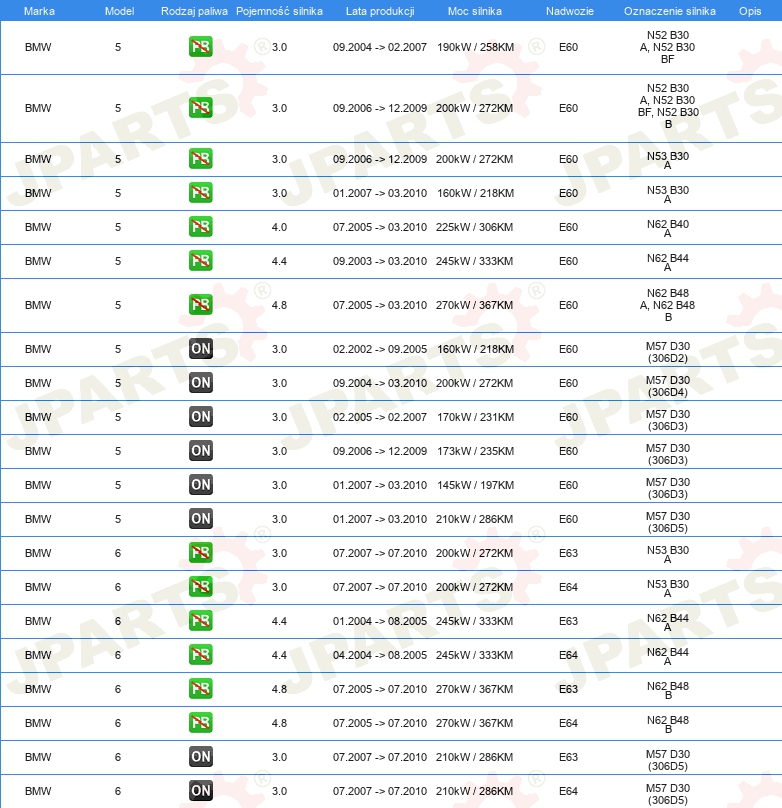Click the 4.4 capacity in the 09.2003 -> 03.2010 row
The height and width of the screenshot is (808, 782).
279,261
